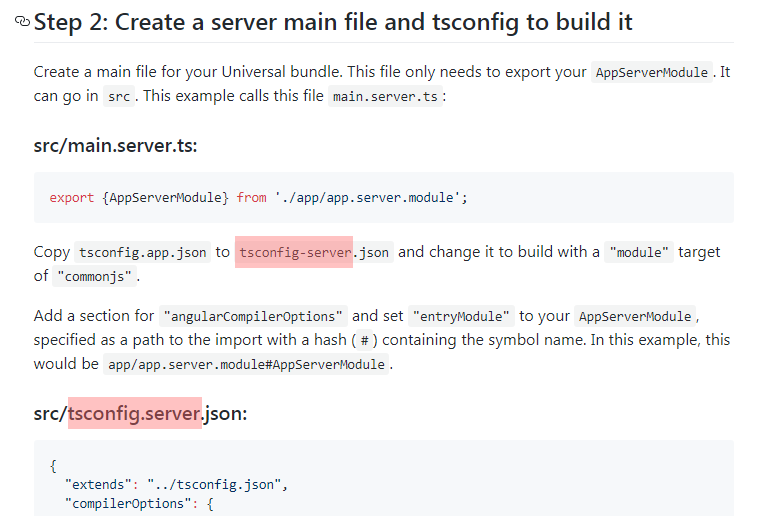Click the inline code tsconfig.app.json

tap(142, 252)
